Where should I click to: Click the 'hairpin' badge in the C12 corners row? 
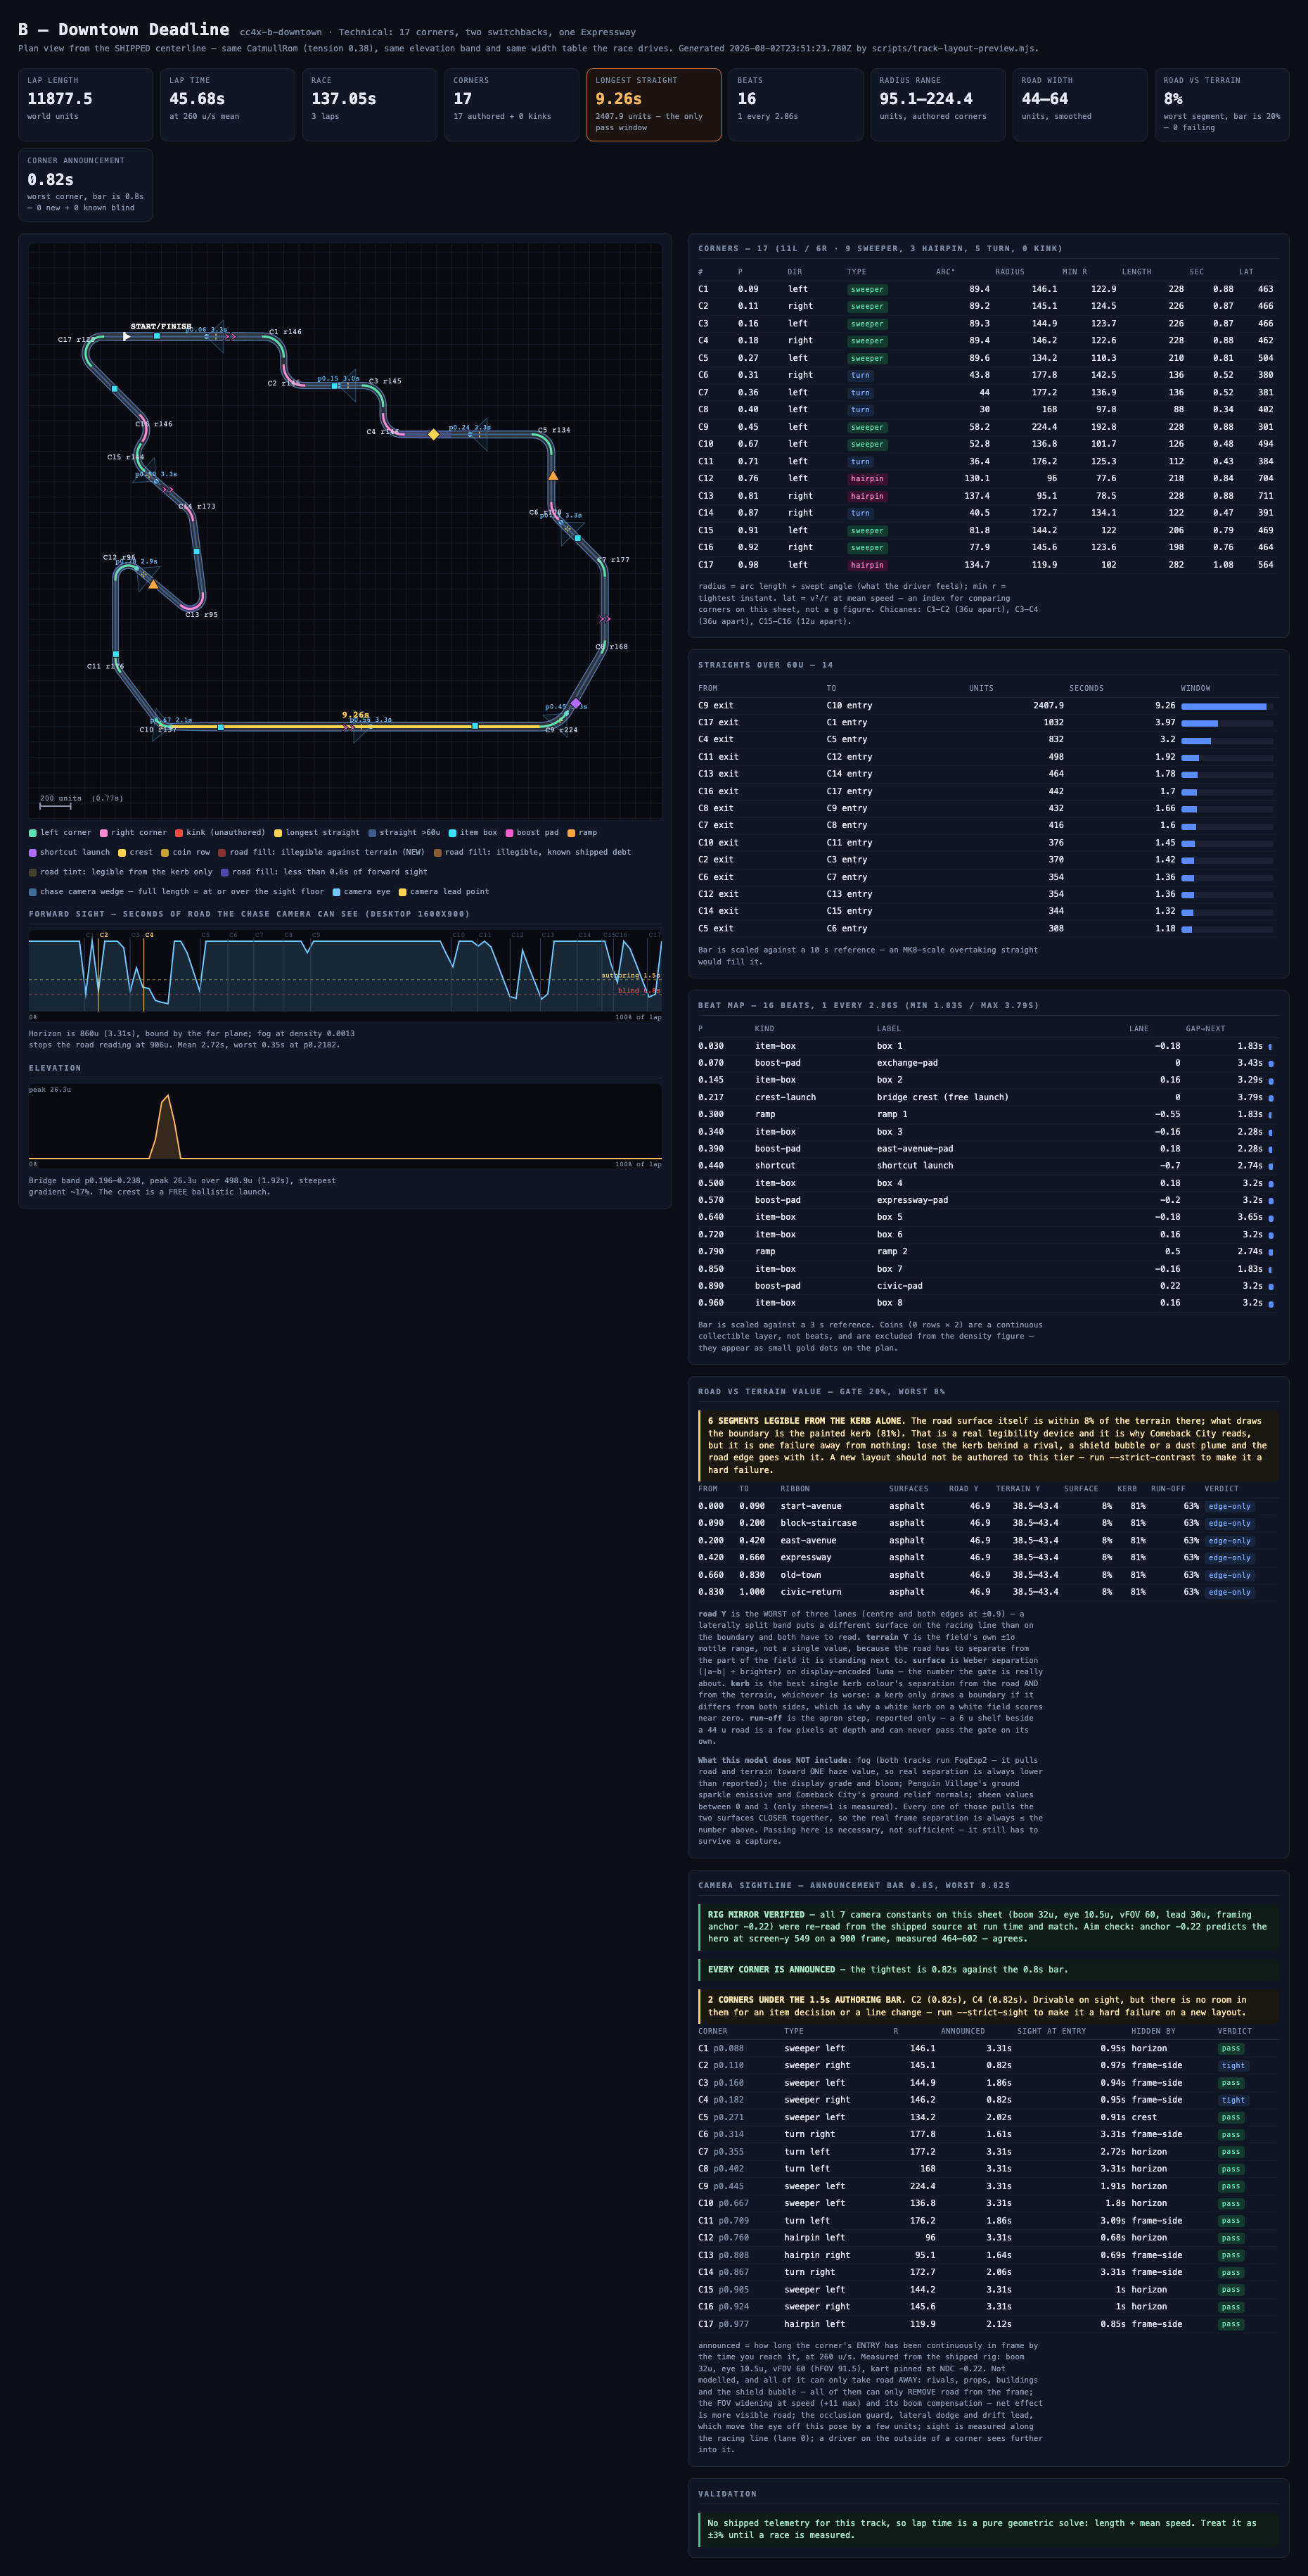click(x=867, y=479)
